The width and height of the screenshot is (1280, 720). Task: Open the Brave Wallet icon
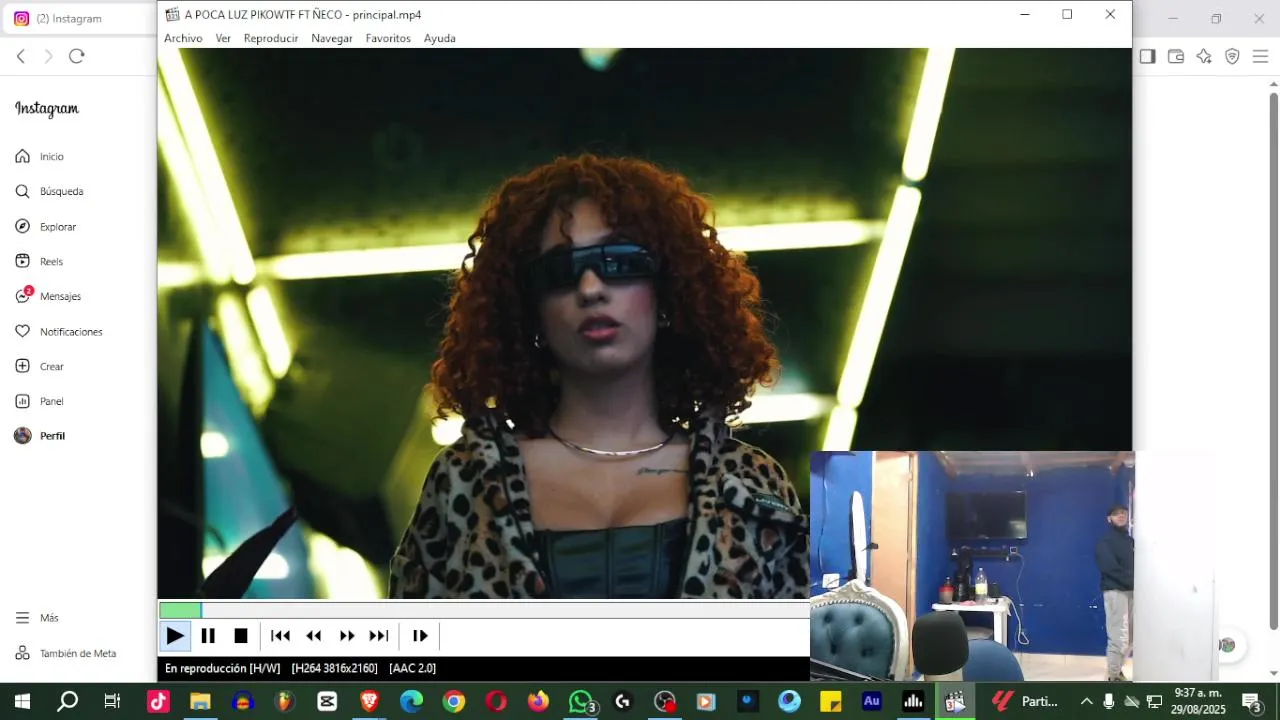[1176, 57]
